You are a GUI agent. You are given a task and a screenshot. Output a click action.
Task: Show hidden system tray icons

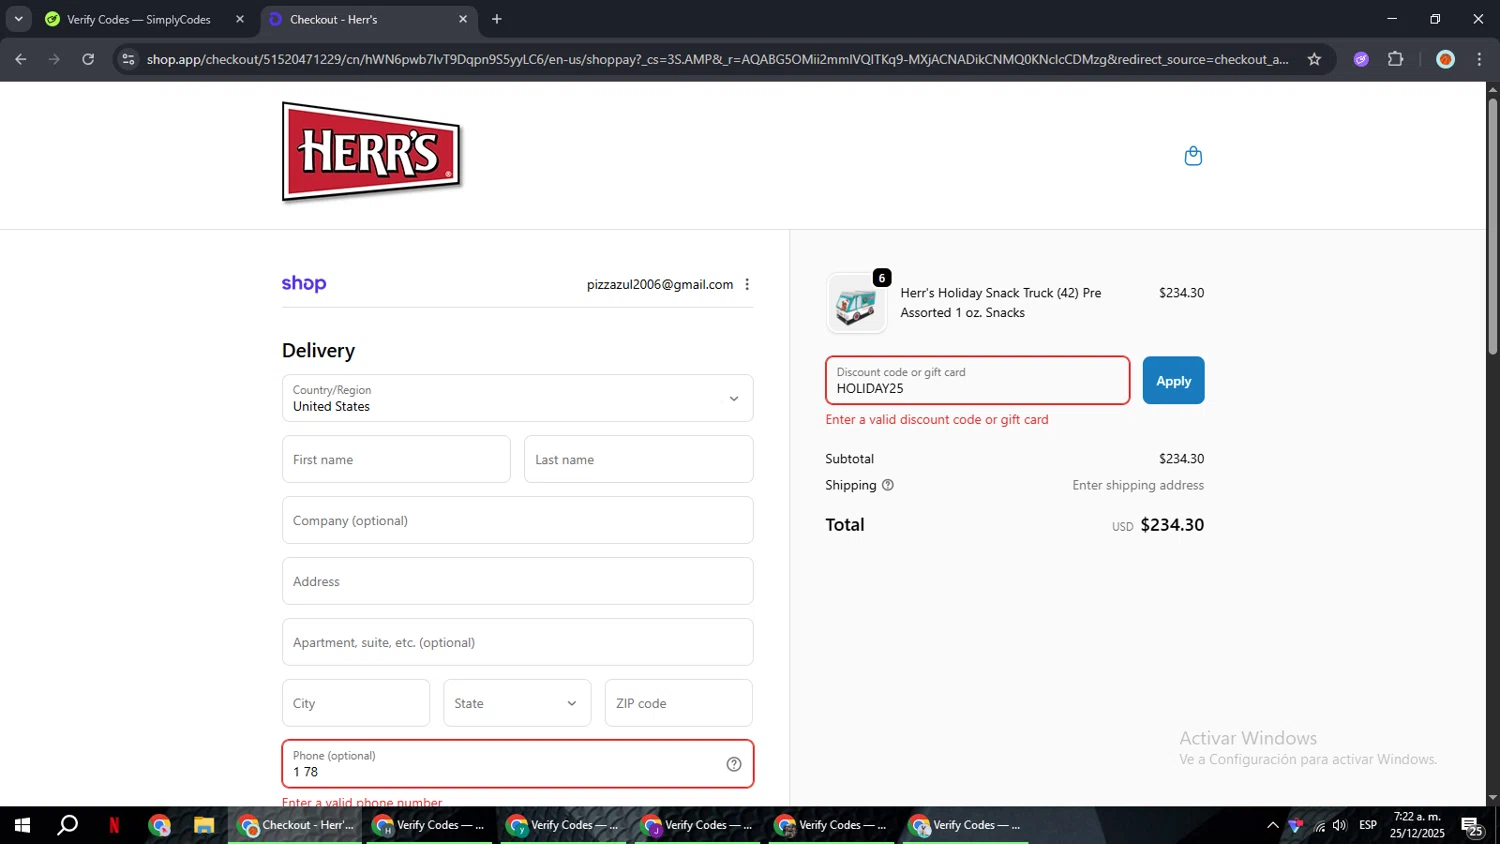(1272, 825)
